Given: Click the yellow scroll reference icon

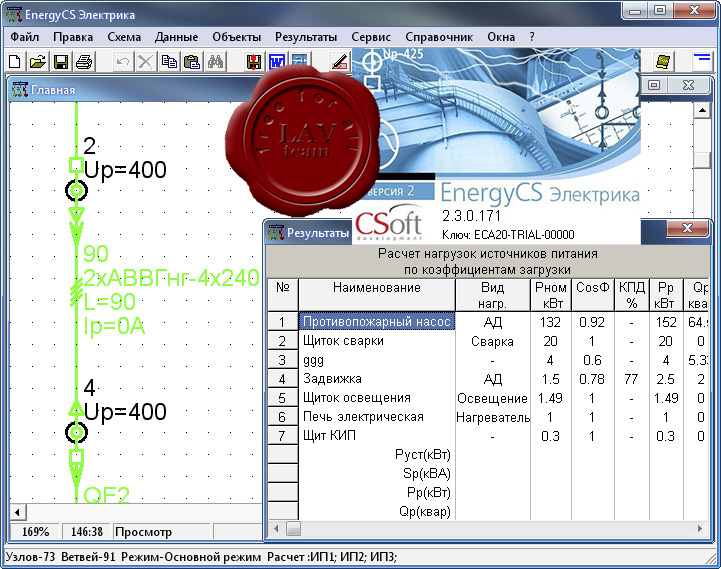Looking at the screenshot, I should (x=663, y=61).
